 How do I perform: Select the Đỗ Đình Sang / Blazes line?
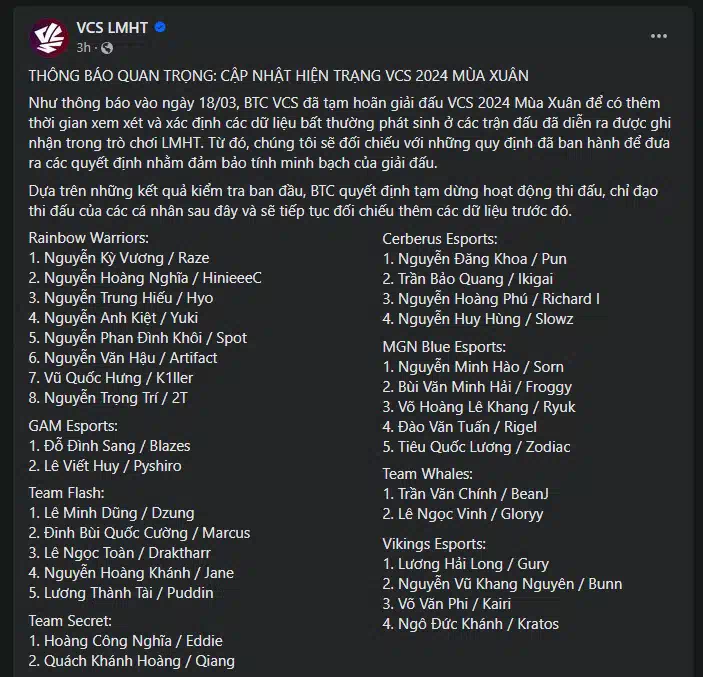coord(109,446)
